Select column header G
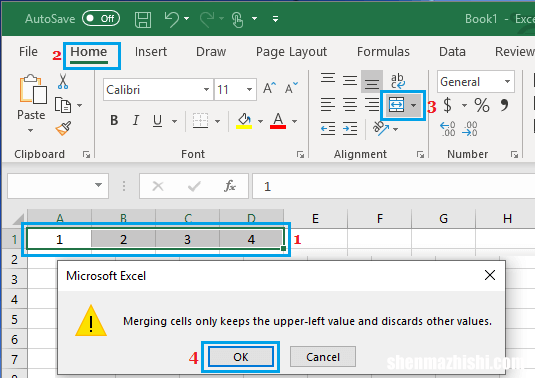 [x=443, y=218]
